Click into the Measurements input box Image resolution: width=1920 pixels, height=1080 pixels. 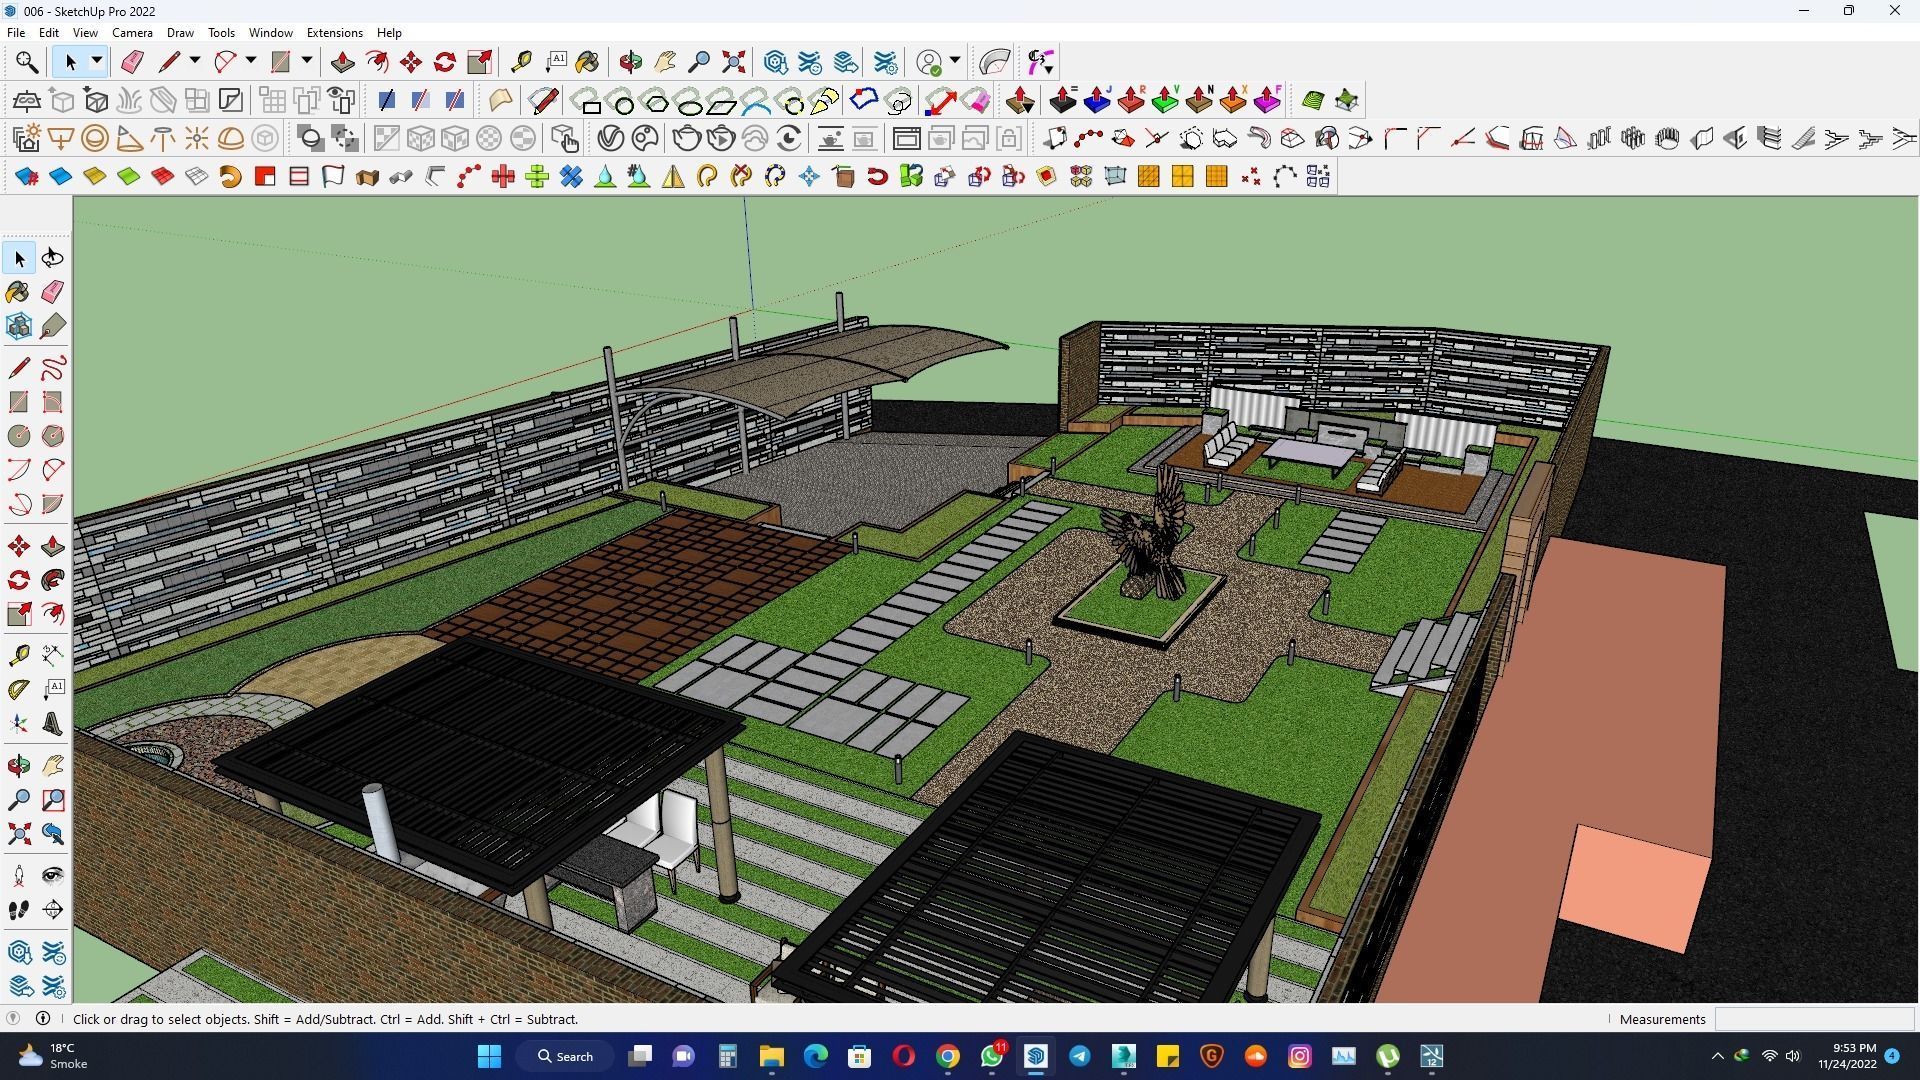point(1813,1019)
